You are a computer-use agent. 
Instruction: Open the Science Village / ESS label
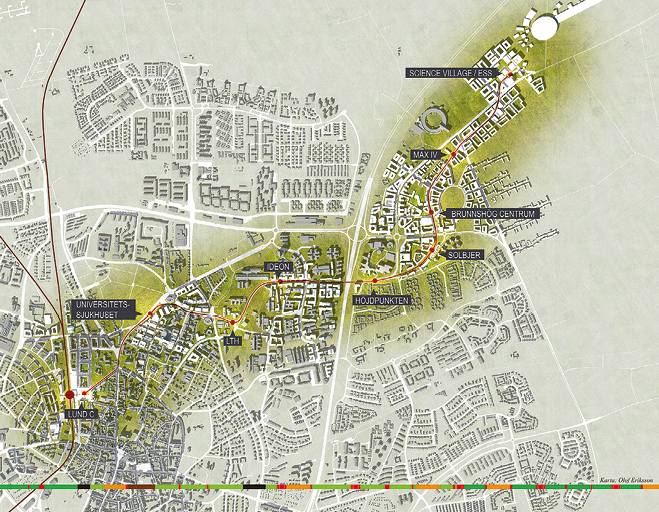452,73
